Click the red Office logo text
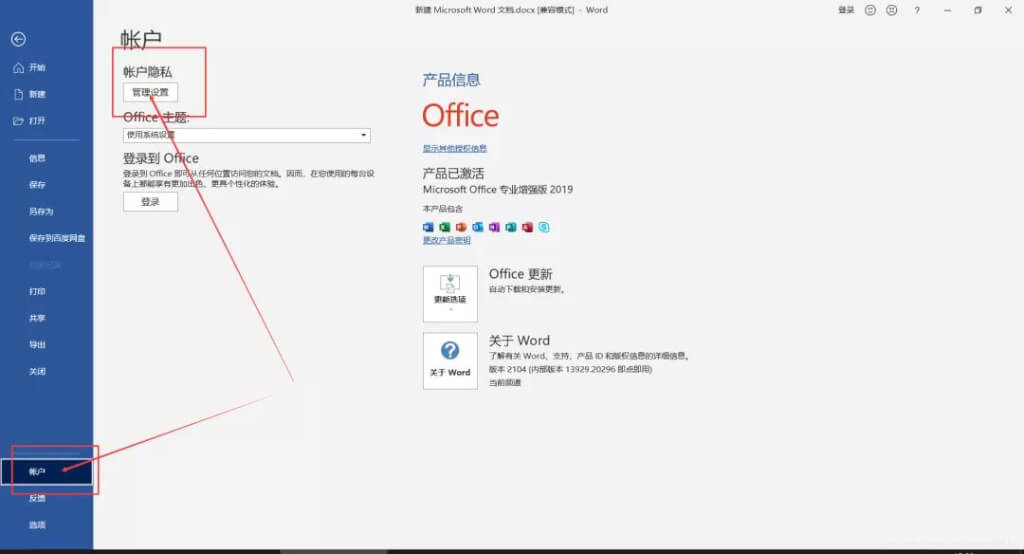Image resolution: width=1024 pixels, height=554 pixels. (460, 116)
